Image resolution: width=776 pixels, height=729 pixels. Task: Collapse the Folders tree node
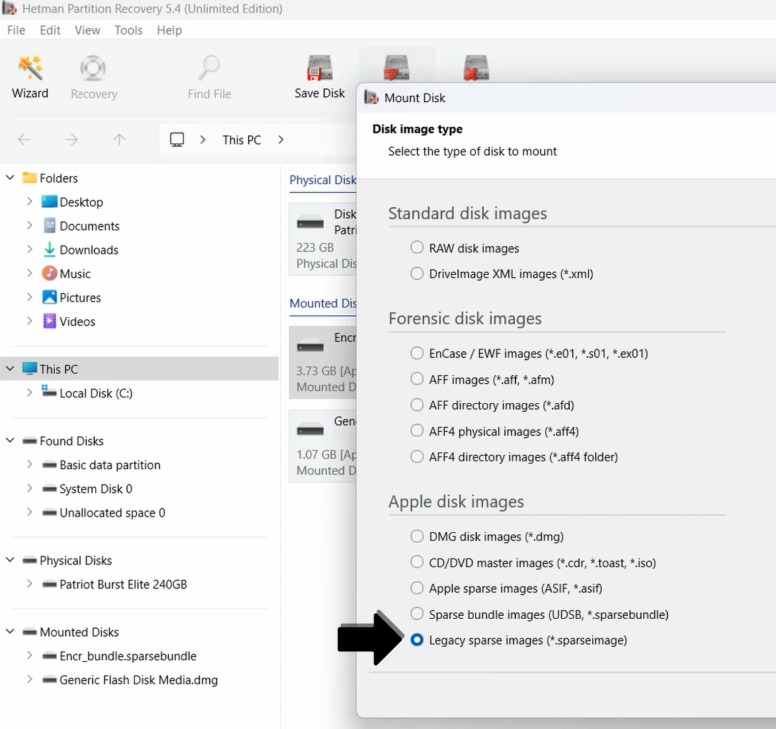click(10, 177)
